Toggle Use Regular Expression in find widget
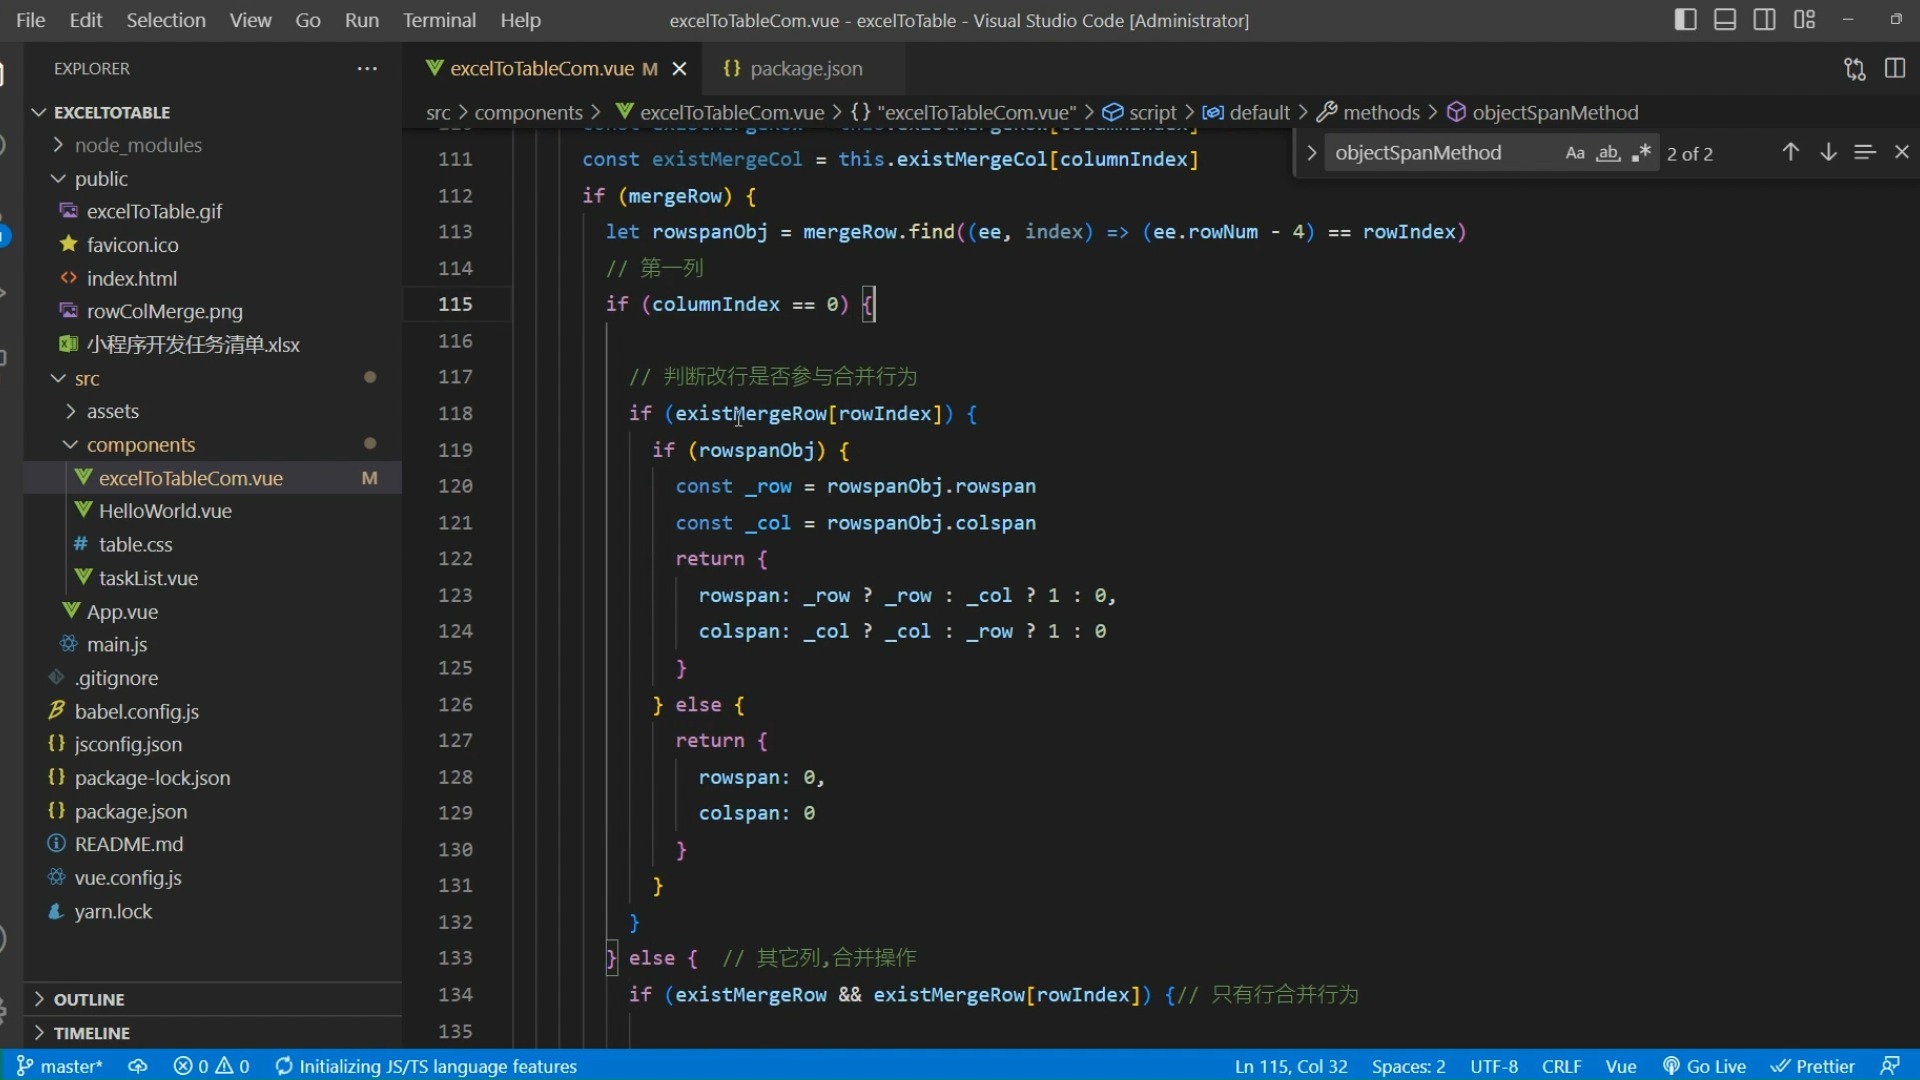The height and width of the screenshot is (1080, 1920). [1641, 153]
